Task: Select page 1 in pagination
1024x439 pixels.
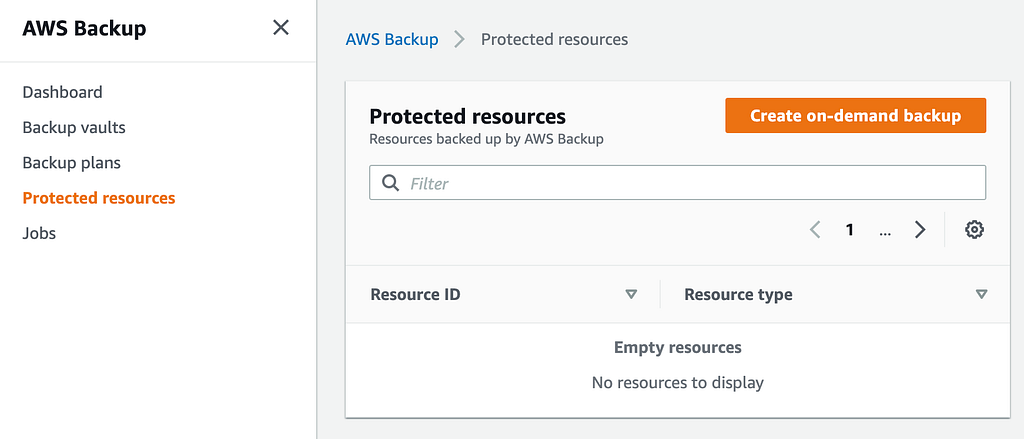Action: (x=850, y=229)
